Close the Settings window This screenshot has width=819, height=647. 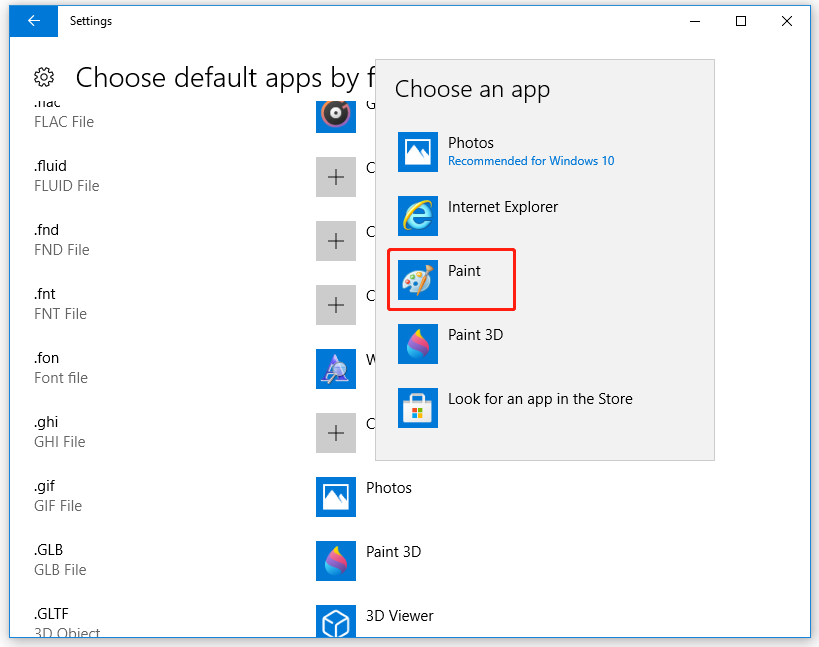point(787,21)
